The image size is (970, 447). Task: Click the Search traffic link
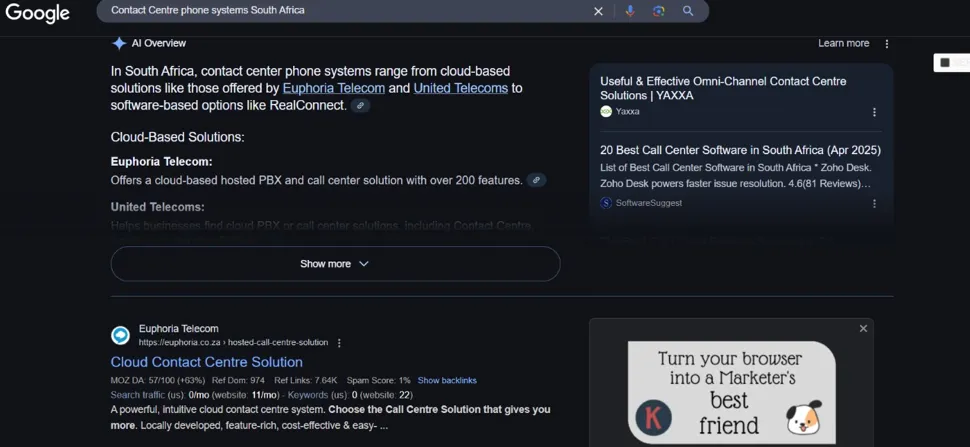138,394
